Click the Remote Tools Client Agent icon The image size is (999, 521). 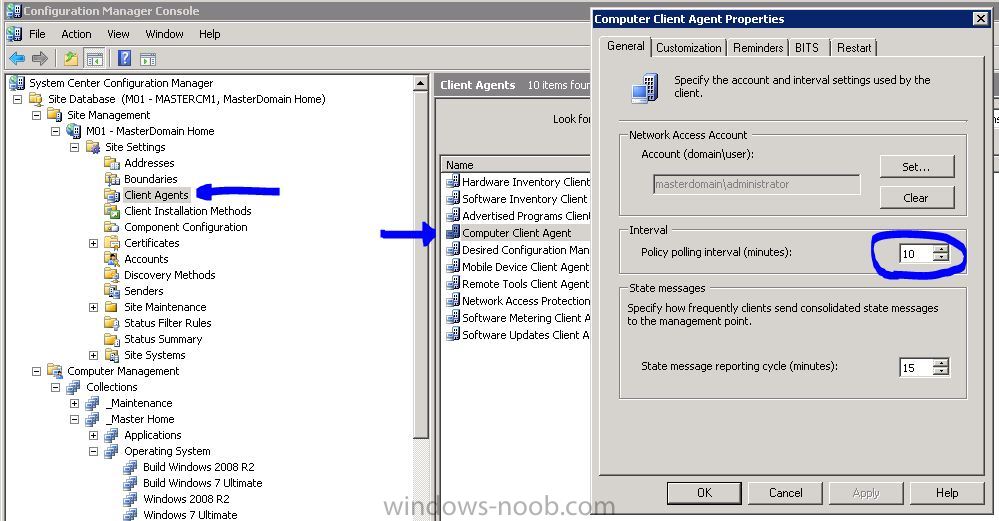[453, 283]
